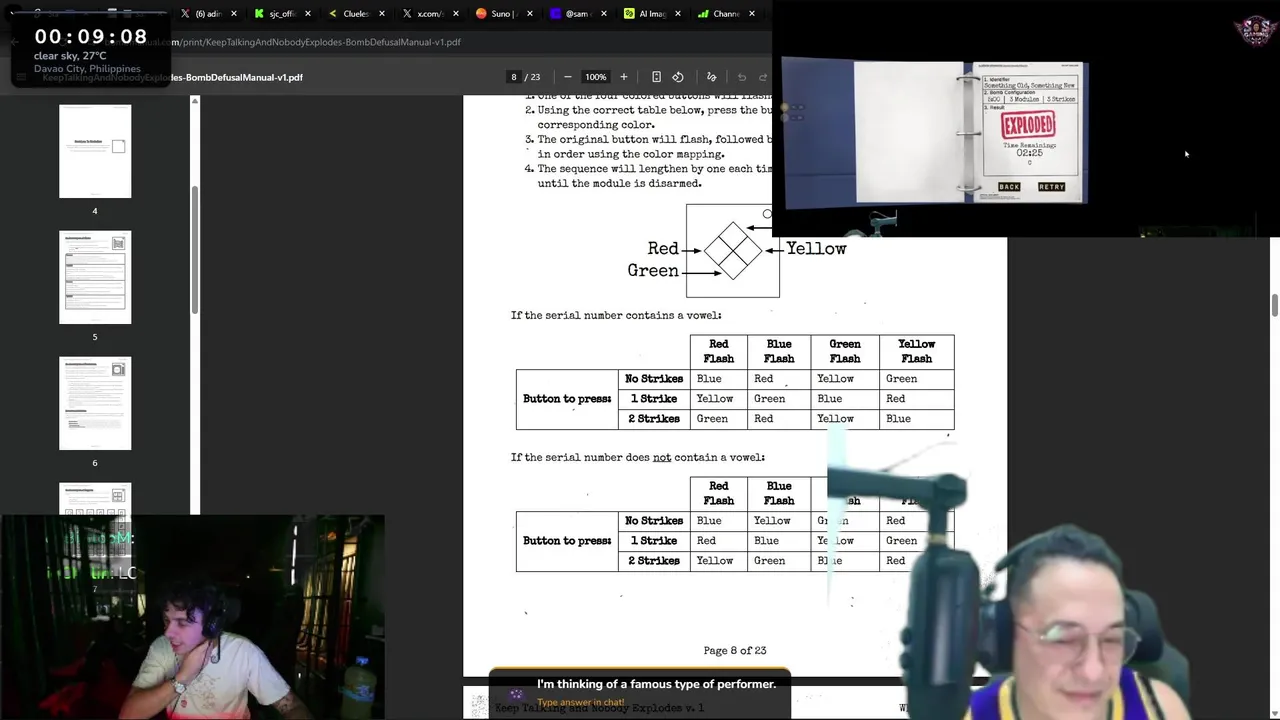The height and width of the screenshot is (720, 1280).
Task: Click the 'Green' label beside diagram
Action: 653,271
